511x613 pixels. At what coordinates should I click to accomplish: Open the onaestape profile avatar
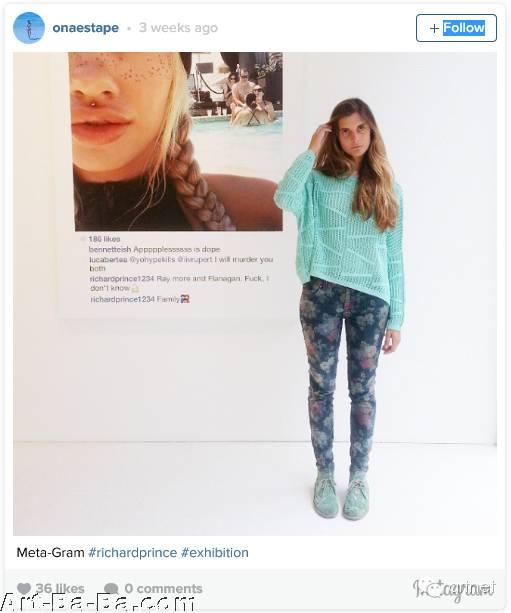[29, 28]
